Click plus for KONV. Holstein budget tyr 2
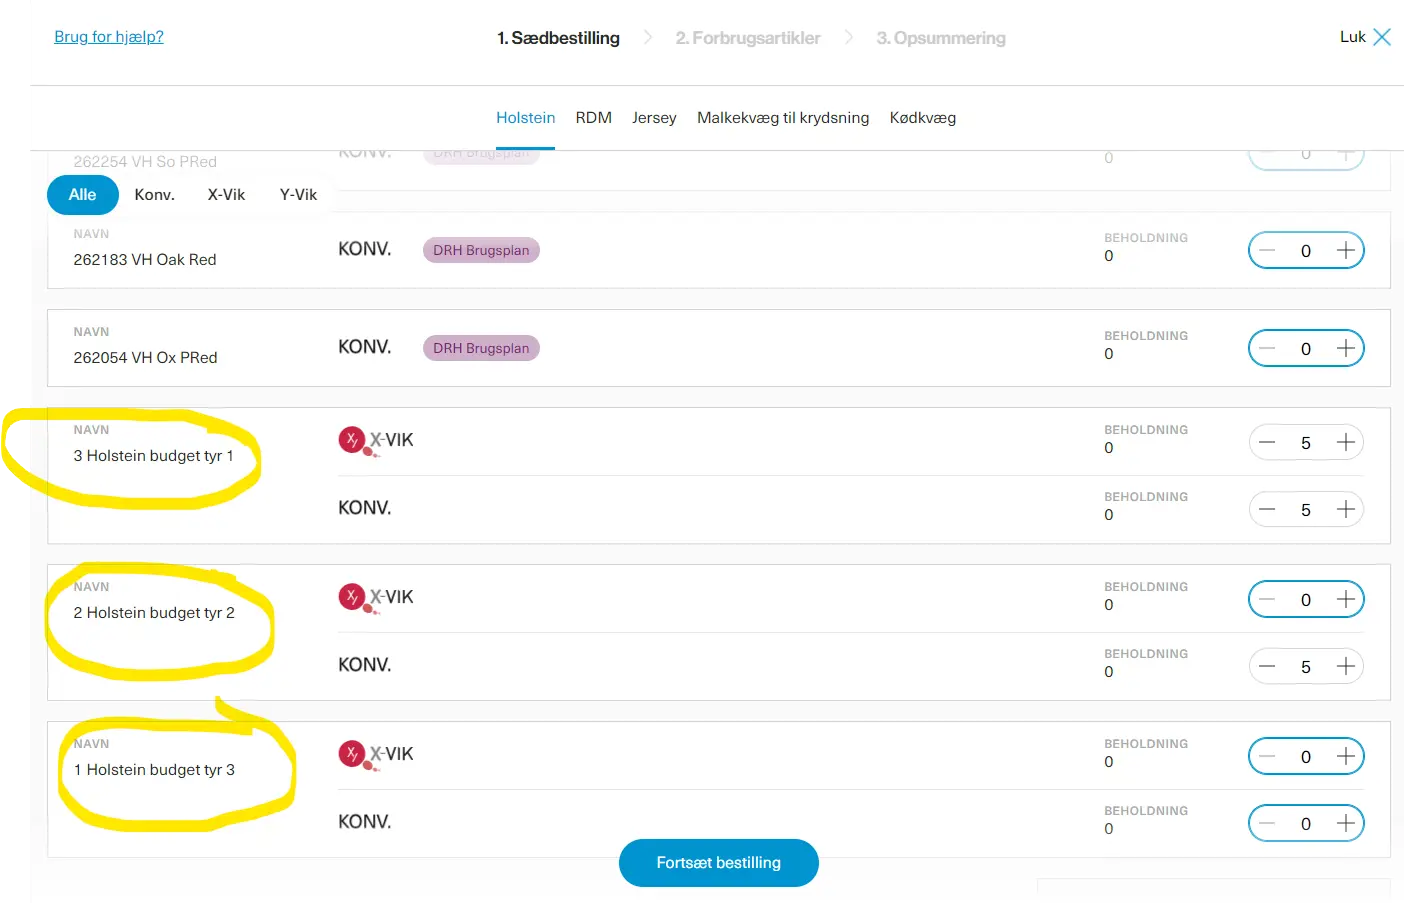This screenshot has height=903, width=1404. pos(1345,666)
